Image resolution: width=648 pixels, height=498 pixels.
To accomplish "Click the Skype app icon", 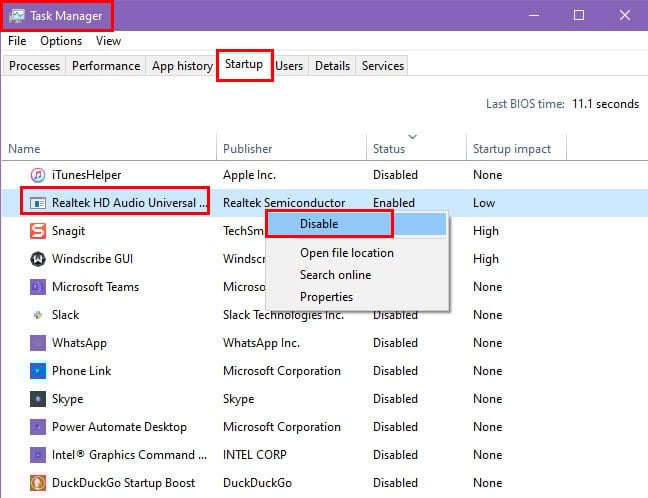I will (x=38, y=399).
